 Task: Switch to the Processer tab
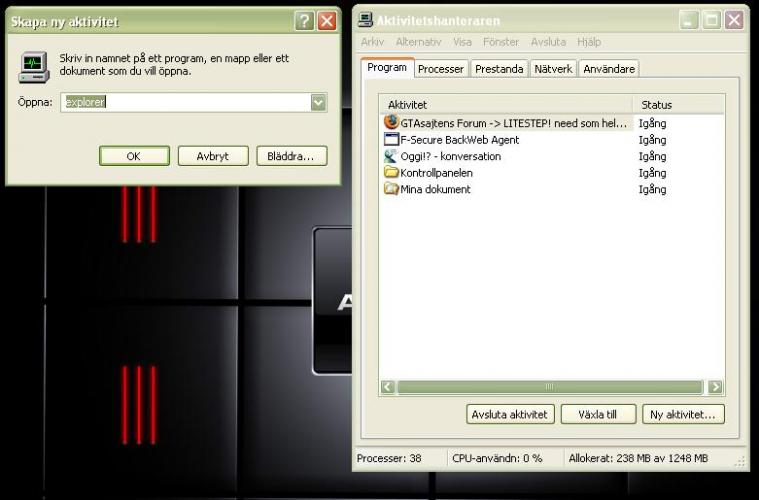tap(440, 69)
